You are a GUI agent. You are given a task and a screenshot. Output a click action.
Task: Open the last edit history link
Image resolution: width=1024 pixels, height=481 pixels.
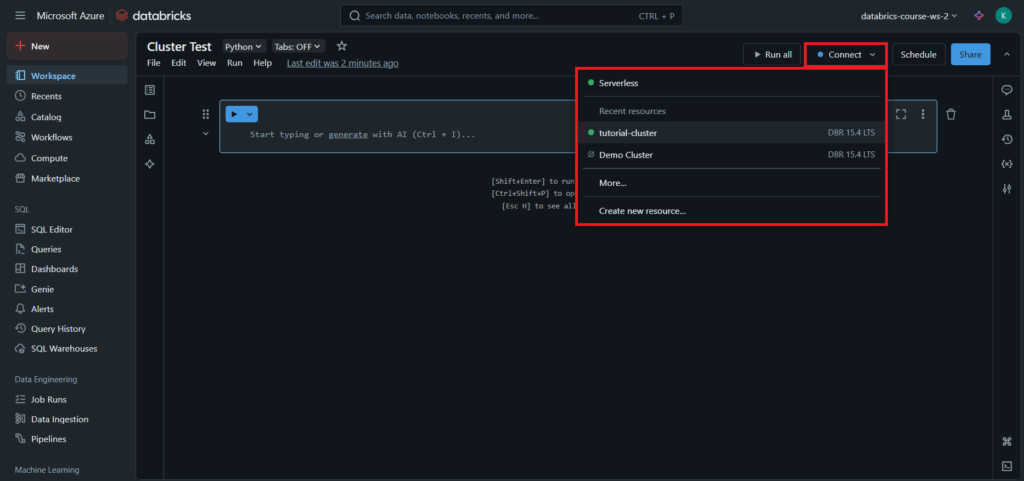click(343, 63)
